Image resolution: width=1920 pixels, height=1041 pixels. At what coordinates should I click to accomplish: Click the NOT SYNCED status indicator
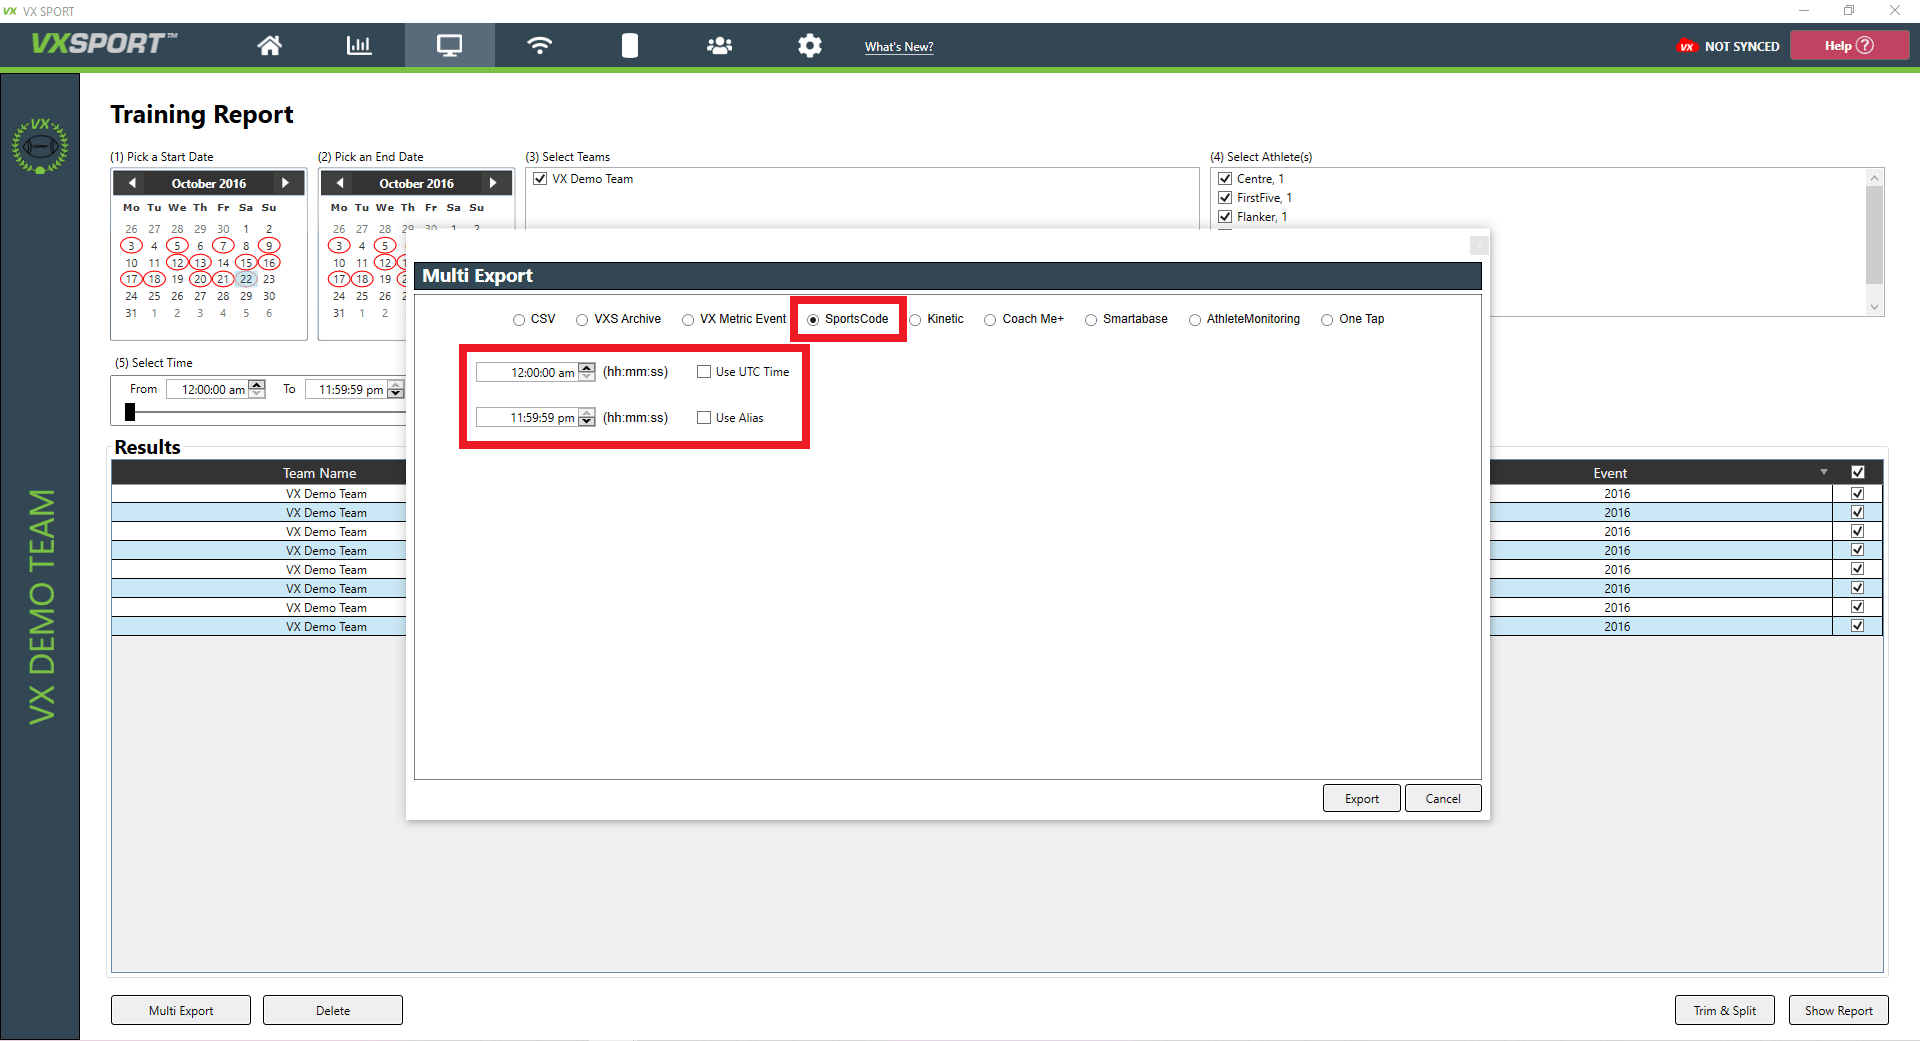pos(1727,46)
